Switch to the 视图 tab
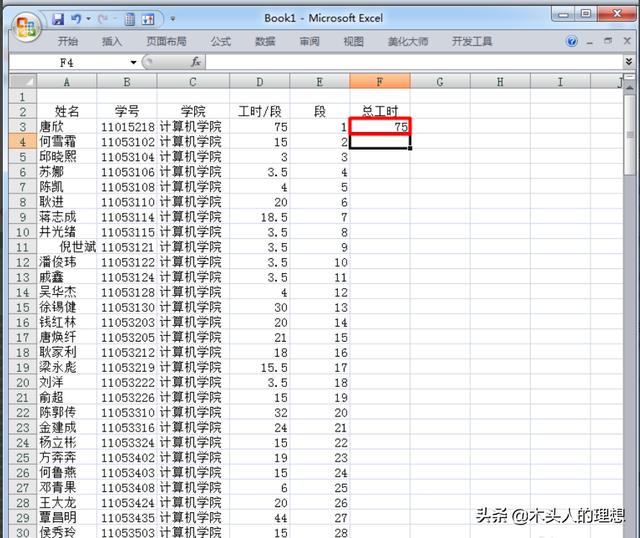Image resolution: width=640 pixels, height=538 pixels. [353, 41]
